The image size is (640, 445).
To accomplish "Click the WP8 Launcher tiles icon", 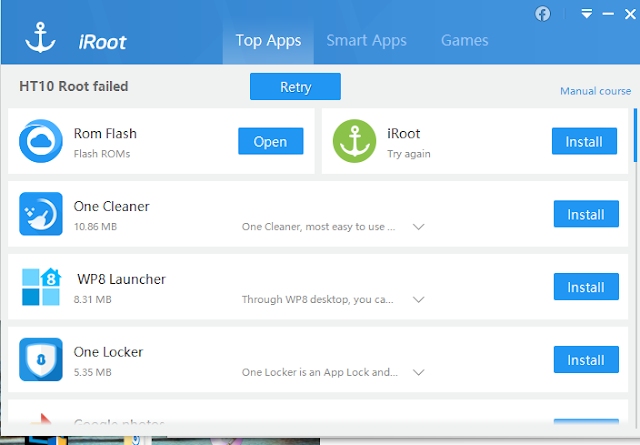I will click(41, 287).
